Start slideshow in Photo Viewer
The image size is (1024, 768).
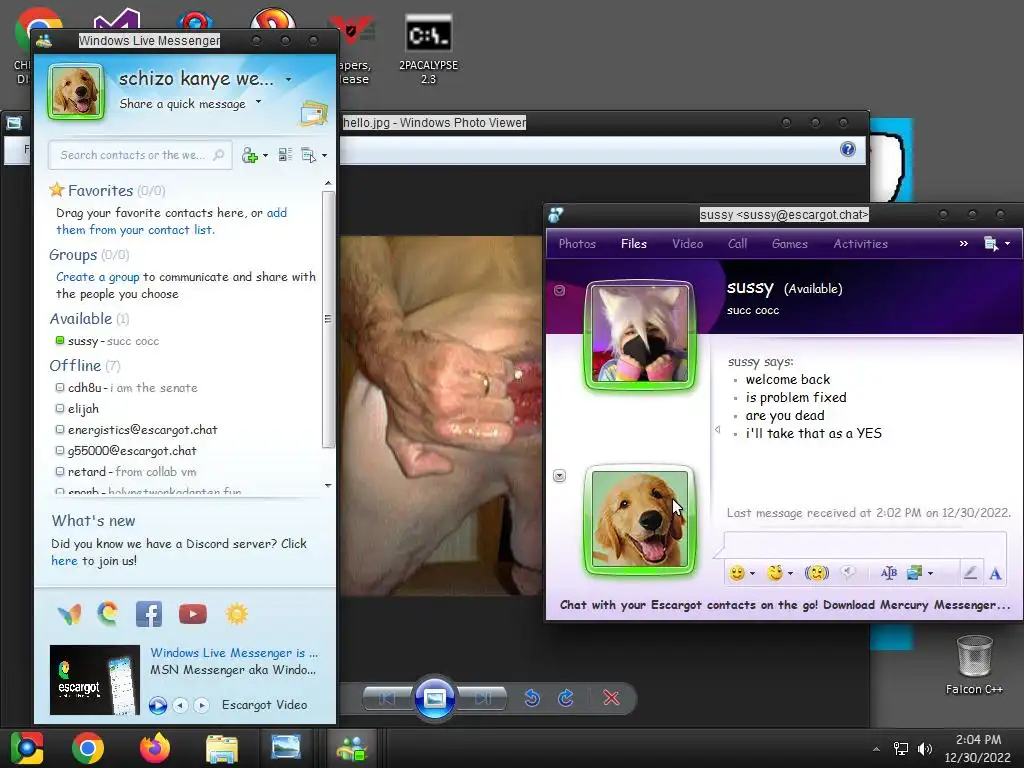point(435,698)
